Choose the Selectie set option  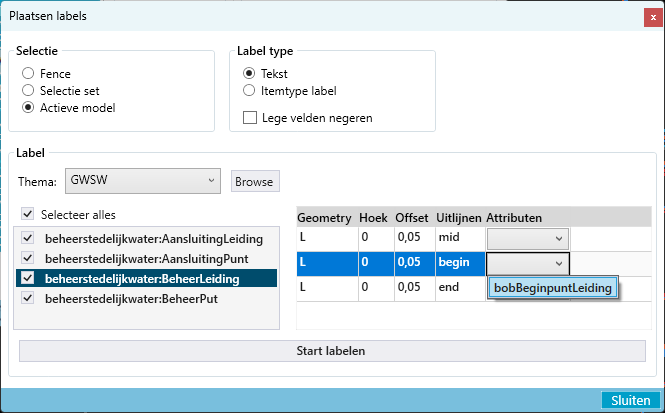(28, 90)
